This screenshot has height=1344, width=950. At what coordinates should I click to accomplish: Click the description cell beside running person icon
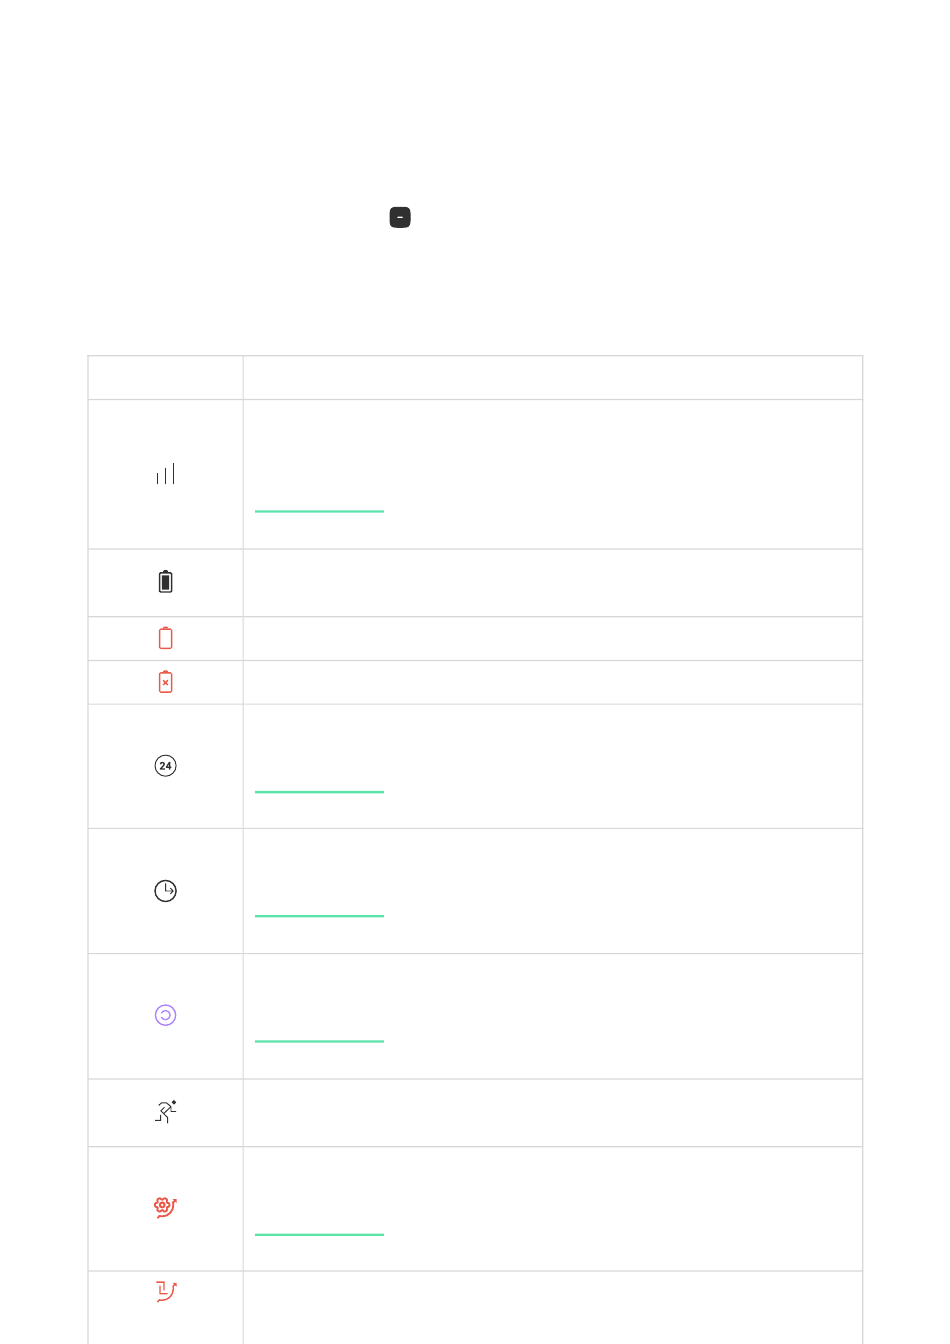[x=552, y=1113]
